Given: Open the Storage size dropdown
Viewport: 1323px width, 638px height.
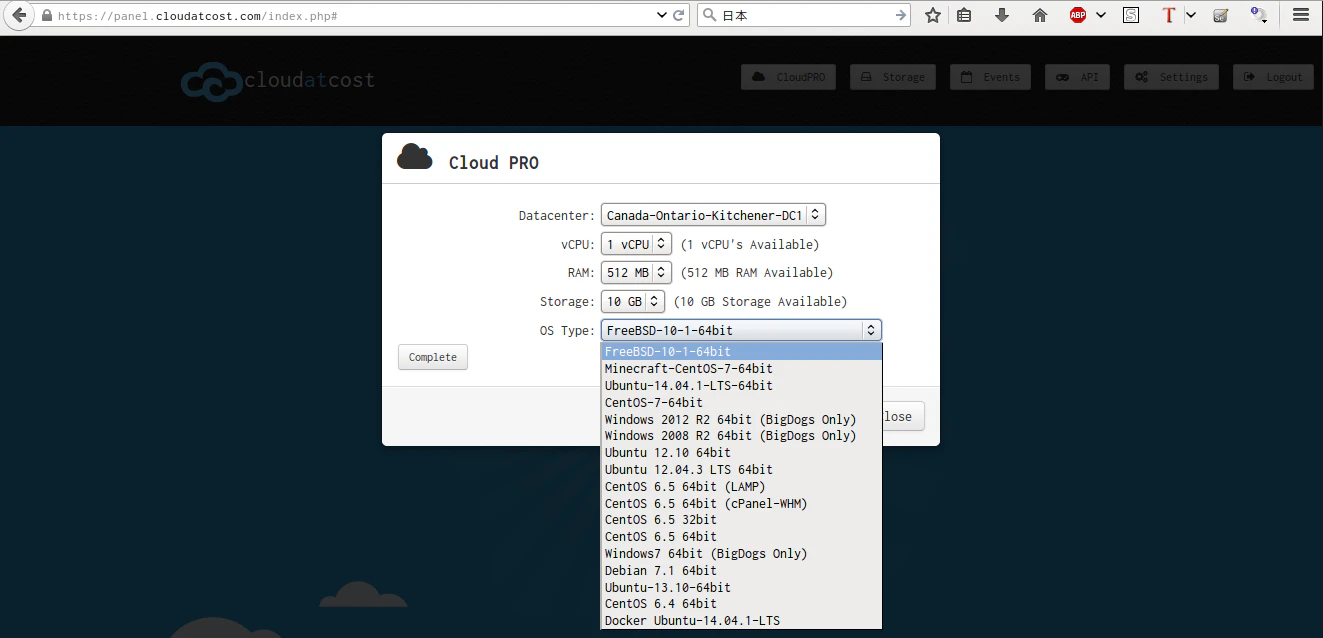Looking at the screenshot, I should click(x=632, y=301).
